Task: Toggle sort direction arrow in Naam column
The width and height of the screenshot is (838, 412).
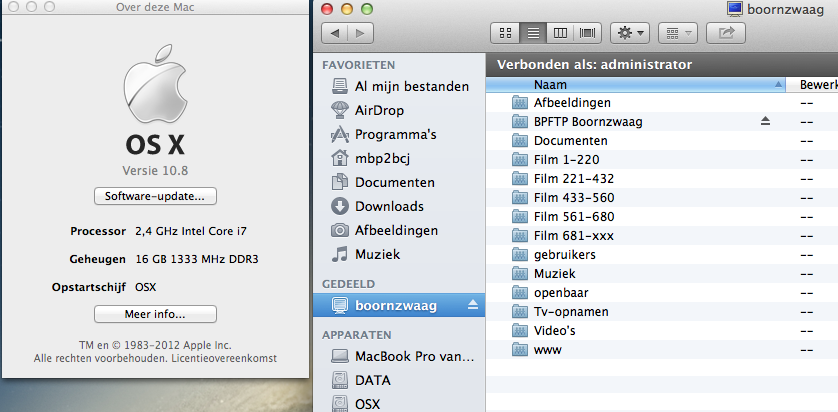Action: [x=778, y=84]
